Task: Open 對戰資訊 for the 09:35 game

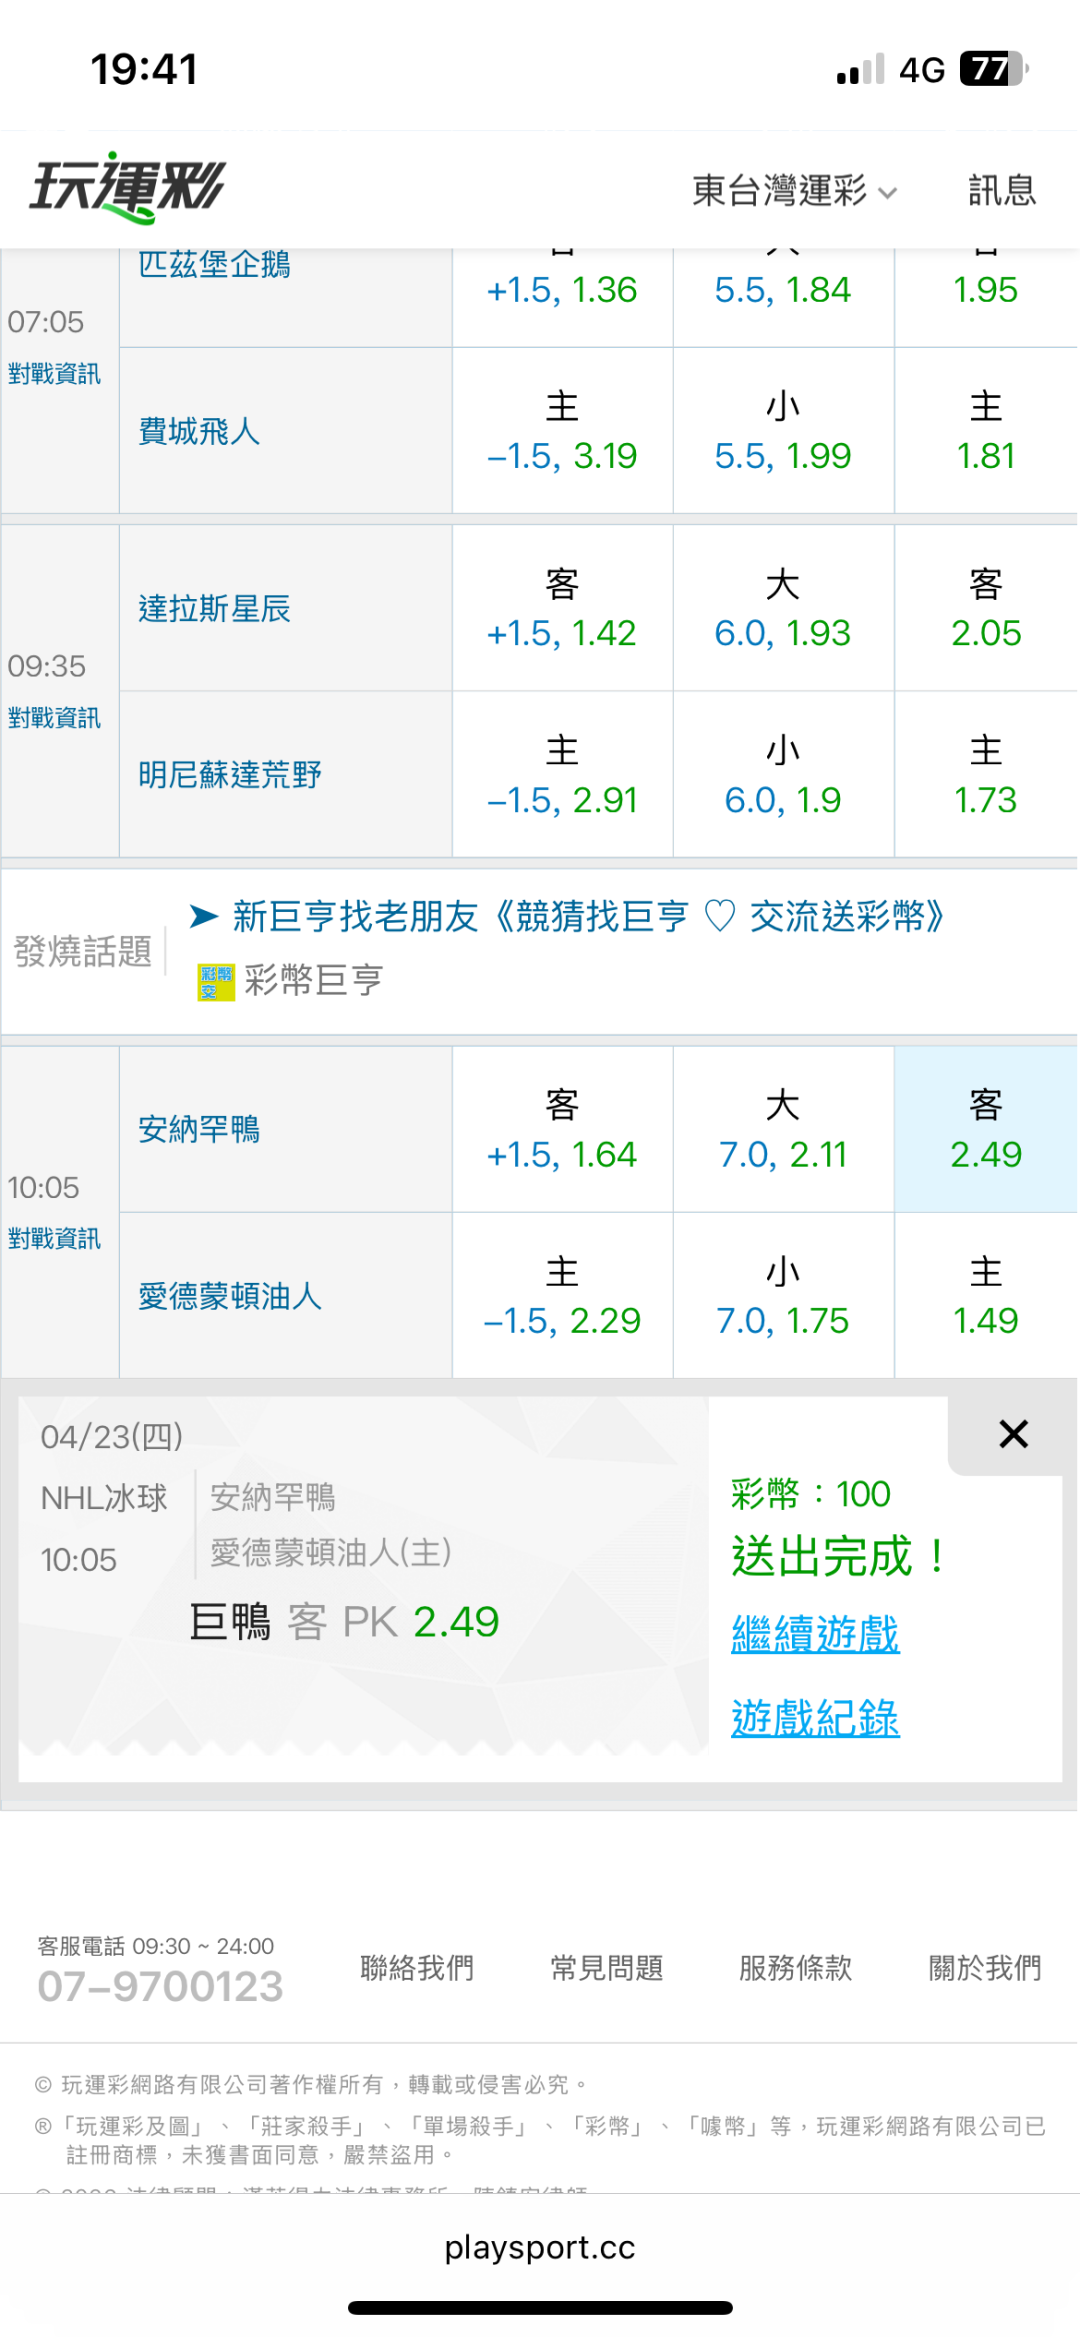Action: tap(54, 718)
